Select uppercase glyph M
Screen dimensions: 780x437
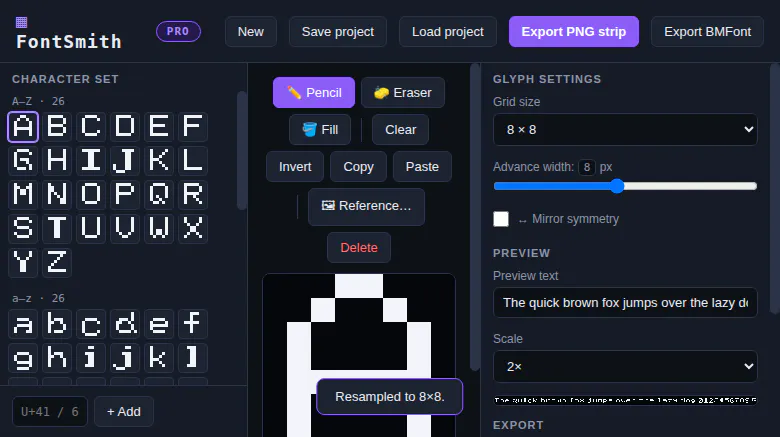click(x=23, y=194)
